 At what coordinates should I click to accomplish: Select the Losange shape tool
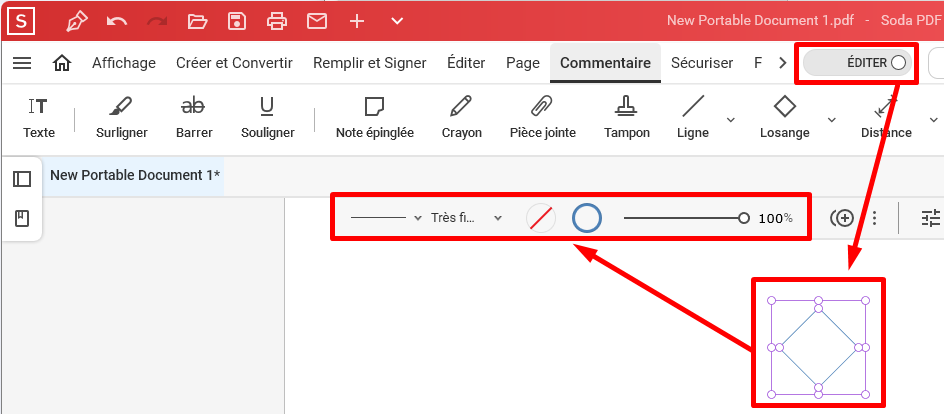[x=784, y=119]
